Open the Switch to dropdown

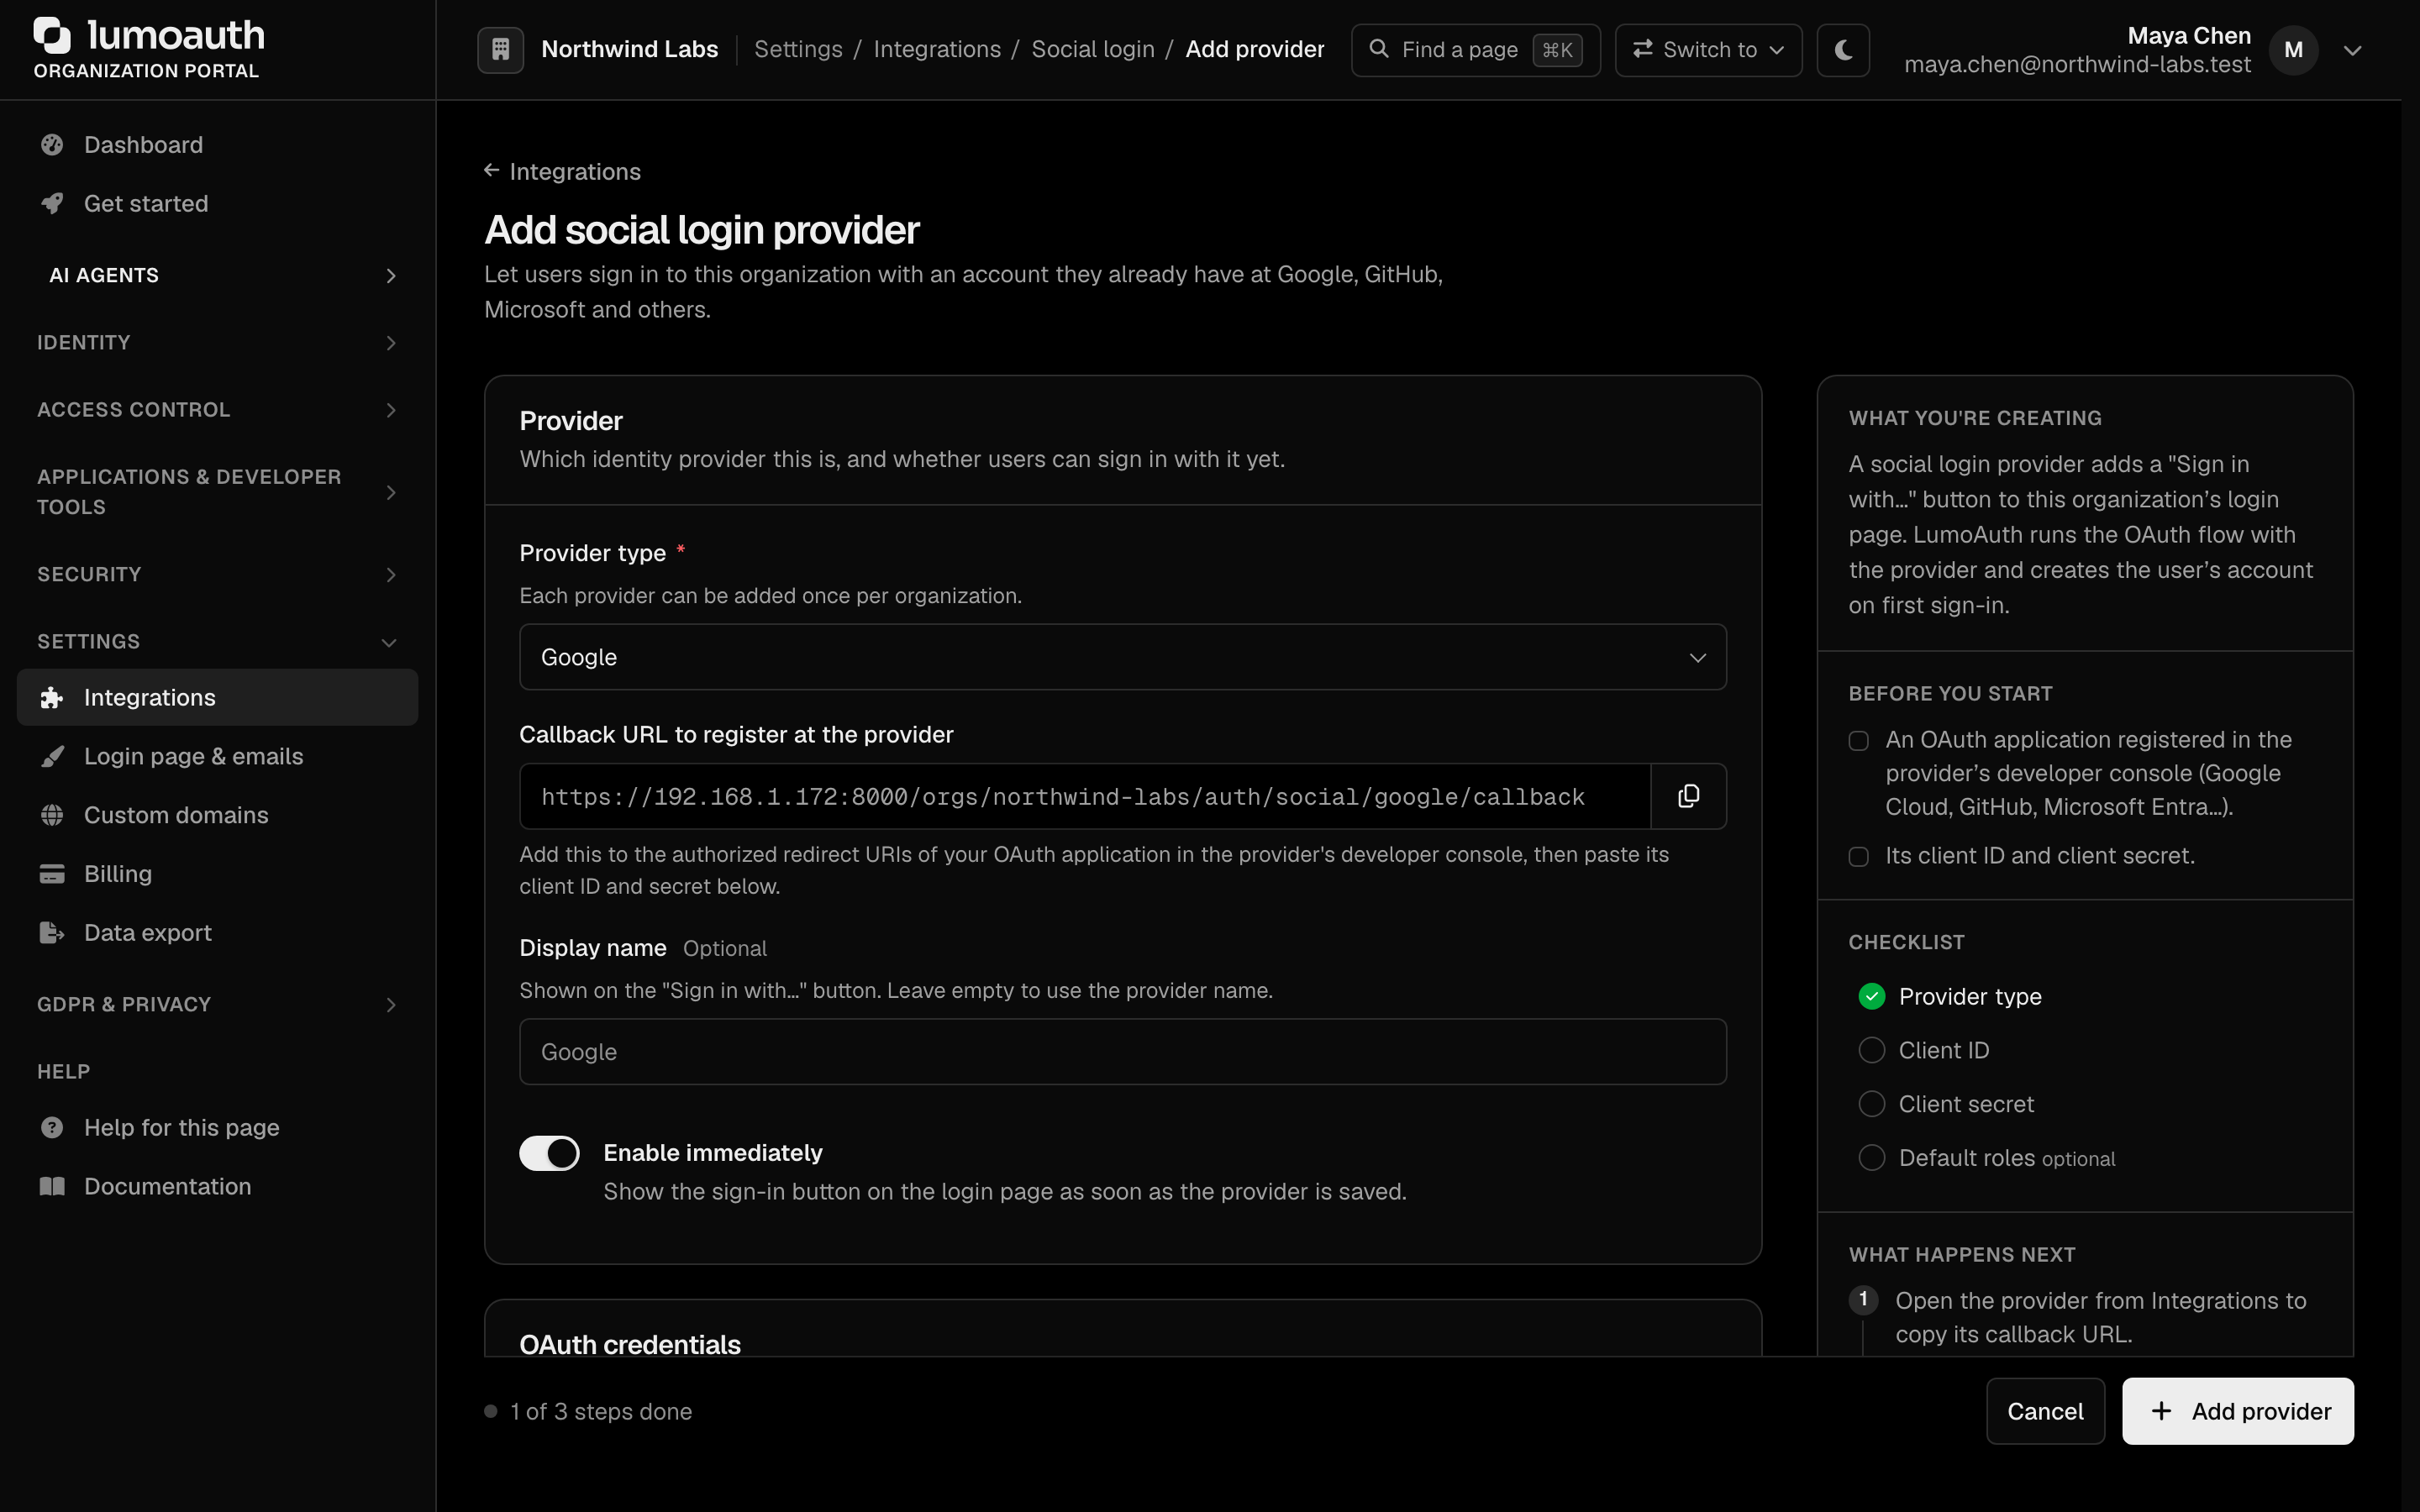[x=1708, y=50]
